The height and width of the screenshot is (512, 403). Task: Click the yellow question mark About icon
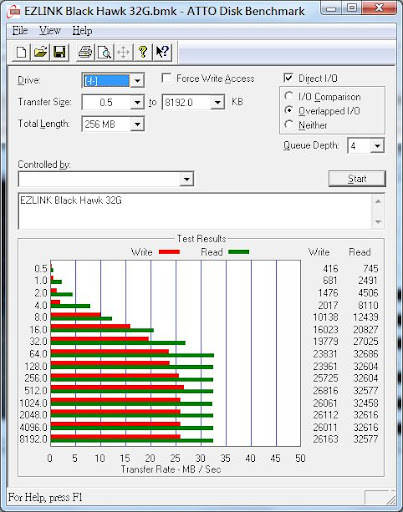coord(143,52)
